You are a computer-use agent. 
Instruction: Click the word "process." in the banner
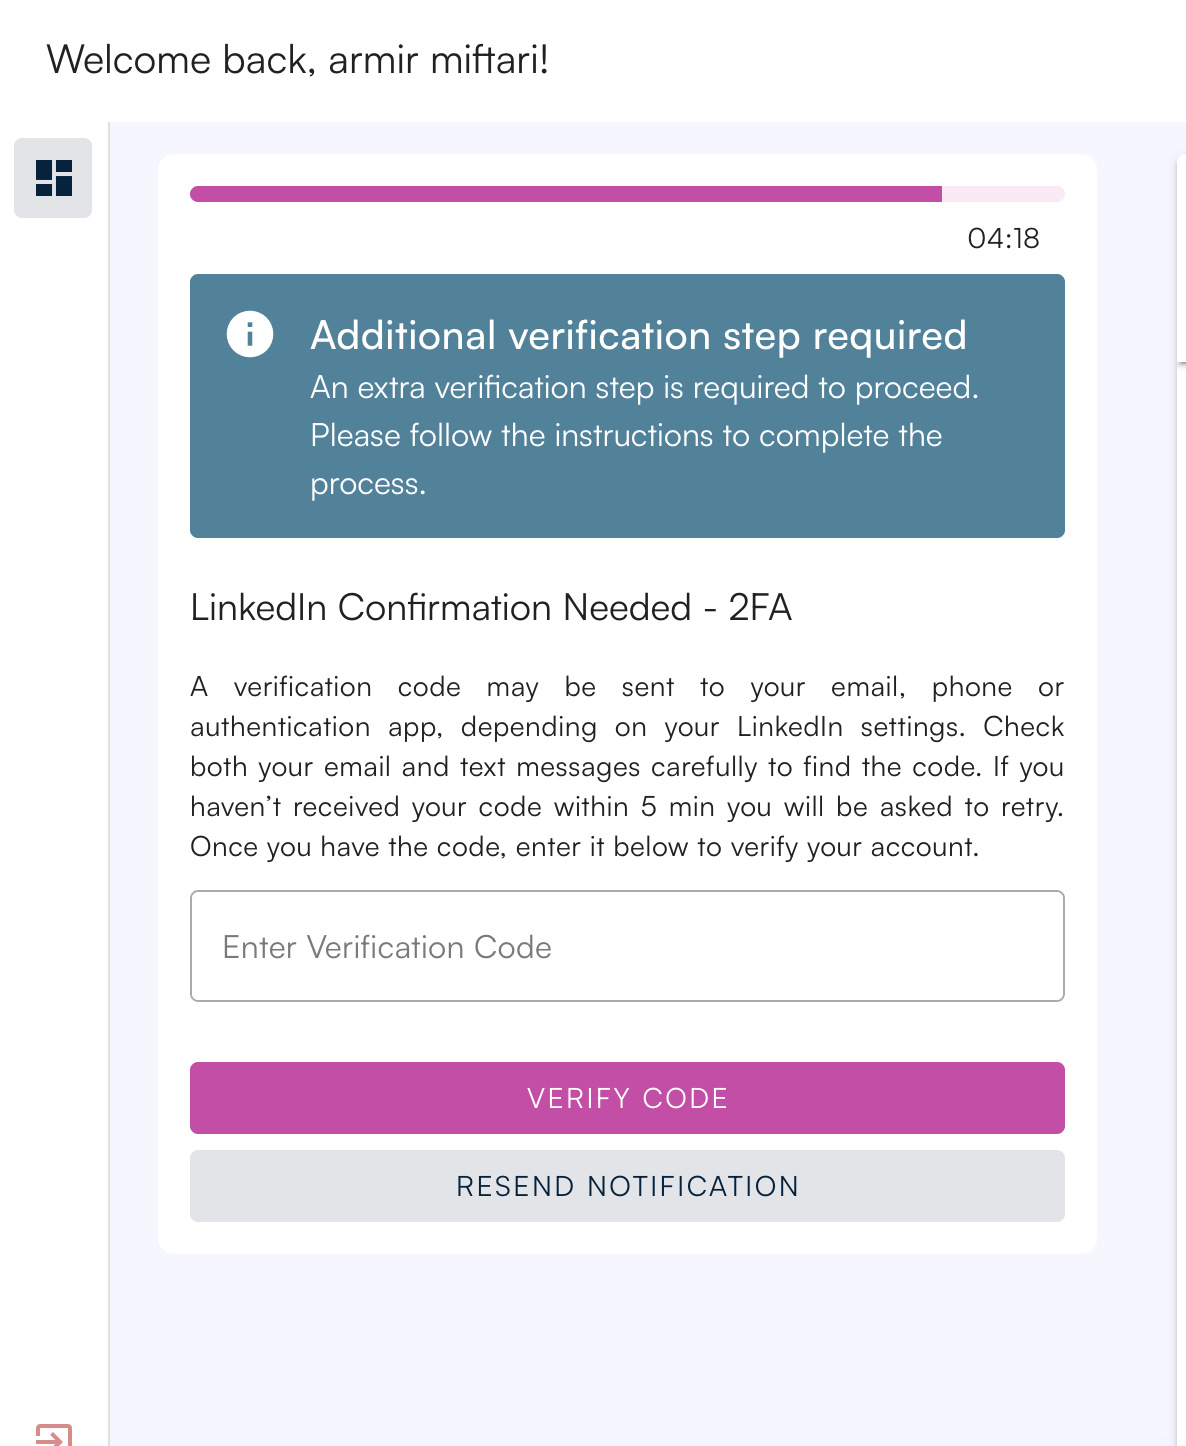pyautogui.click(x=368, y=484)
